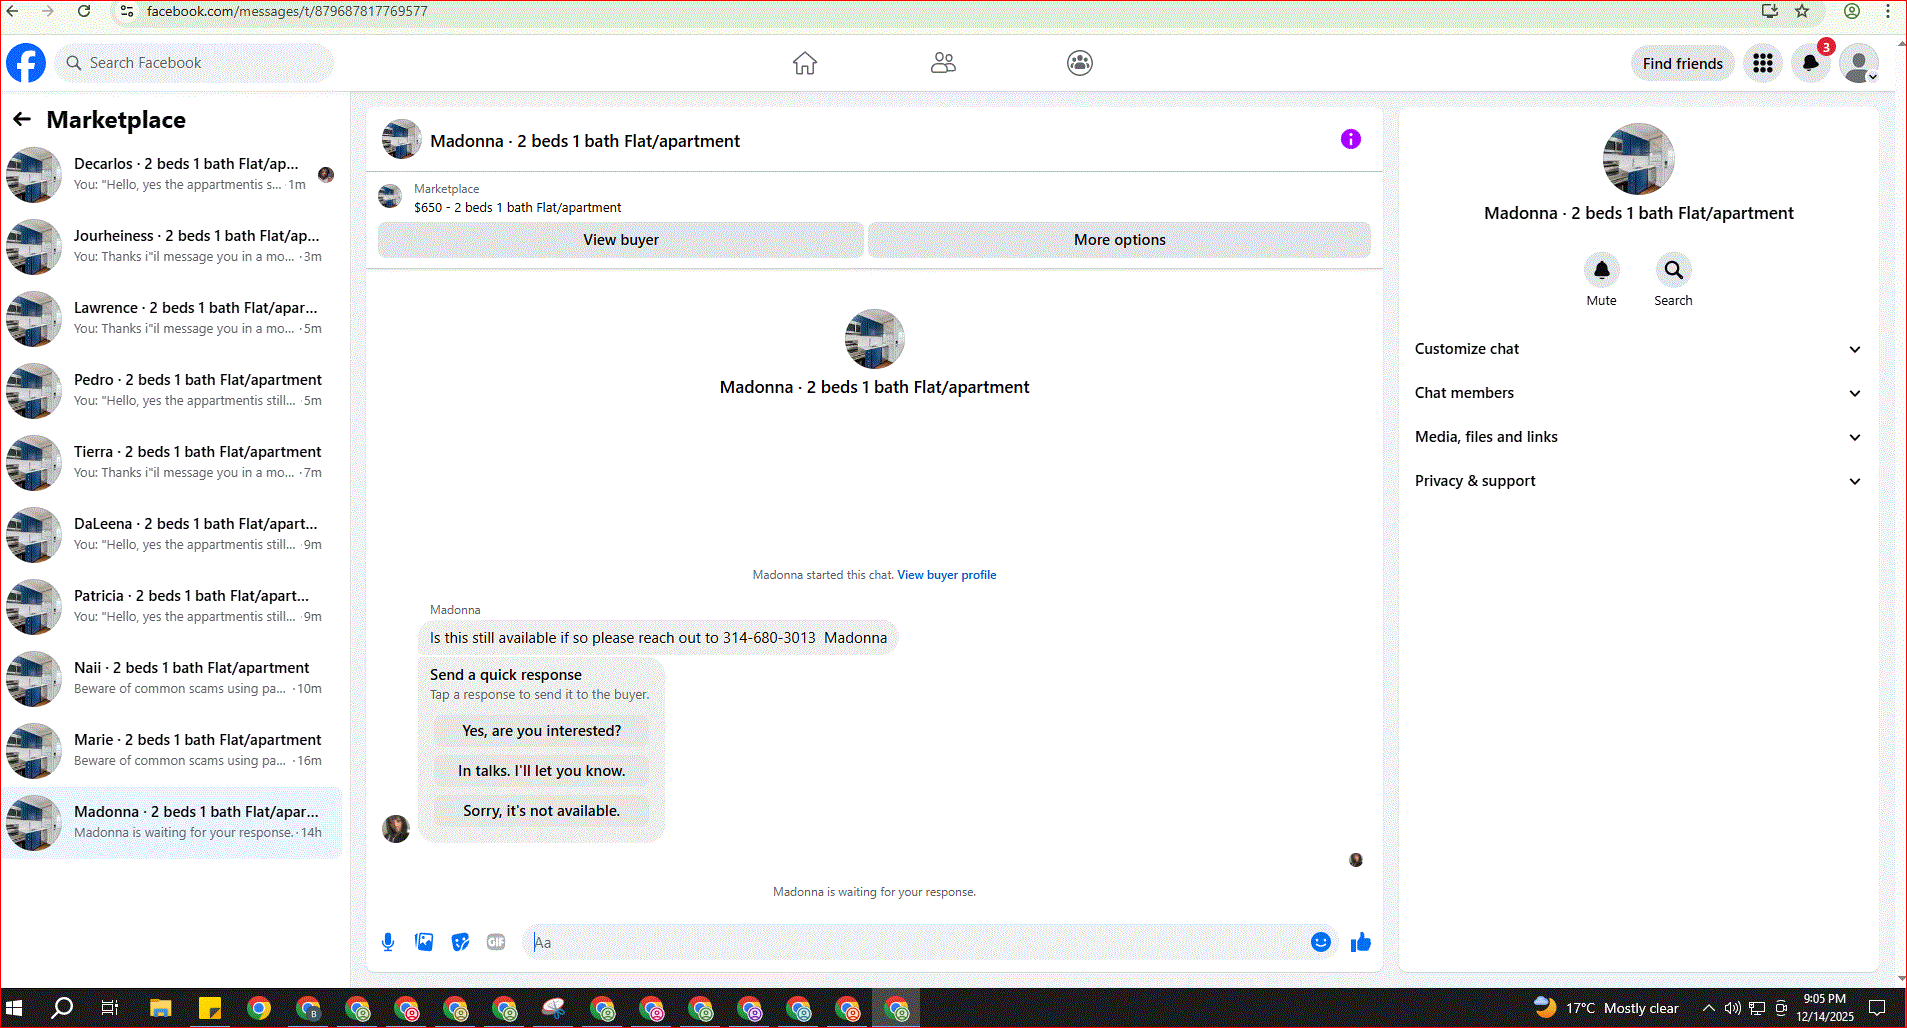Open the emoji picker smiley icon

pyautogui.click(x=1321, y=942)
